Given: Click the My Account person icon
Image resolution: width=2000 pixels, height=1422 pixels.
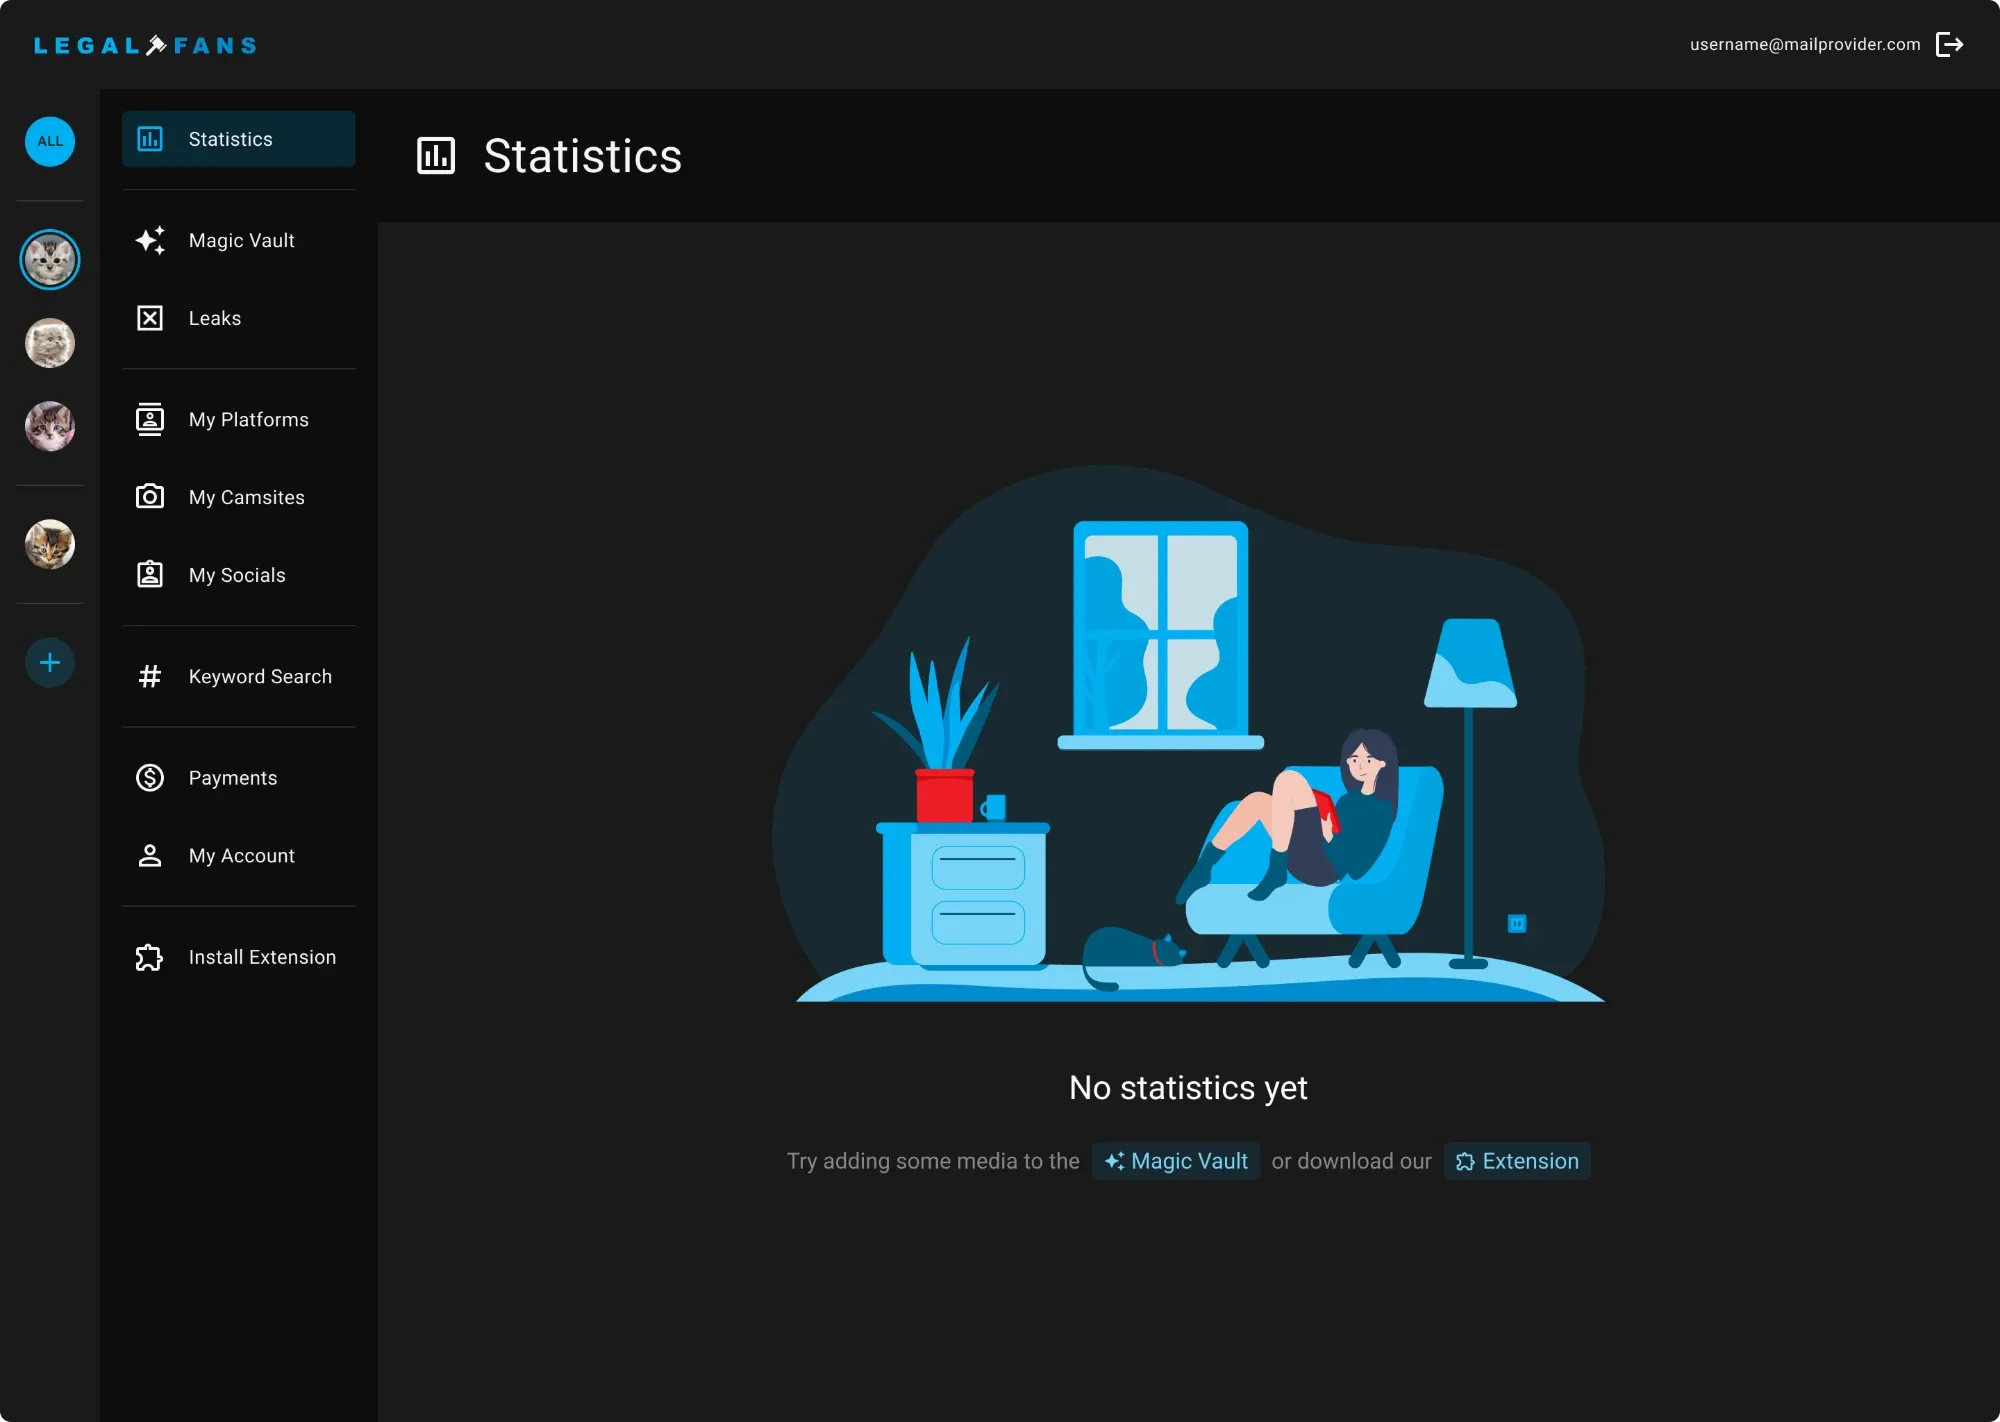Looking at the screenshot, I should pos(150,855).
